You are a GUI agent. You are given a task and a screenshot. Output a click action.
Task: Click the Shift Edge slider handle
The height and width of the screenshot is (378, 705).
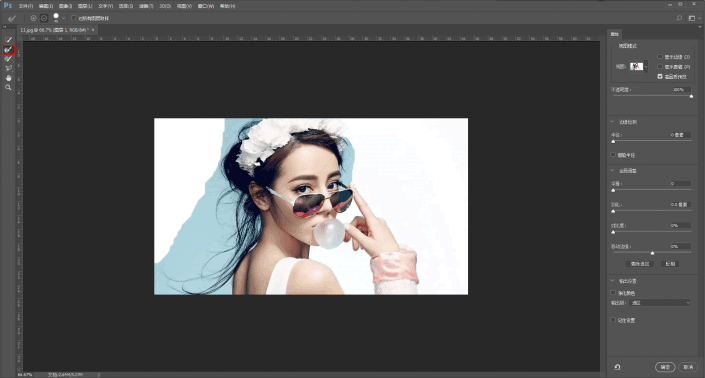pos(652,253)
